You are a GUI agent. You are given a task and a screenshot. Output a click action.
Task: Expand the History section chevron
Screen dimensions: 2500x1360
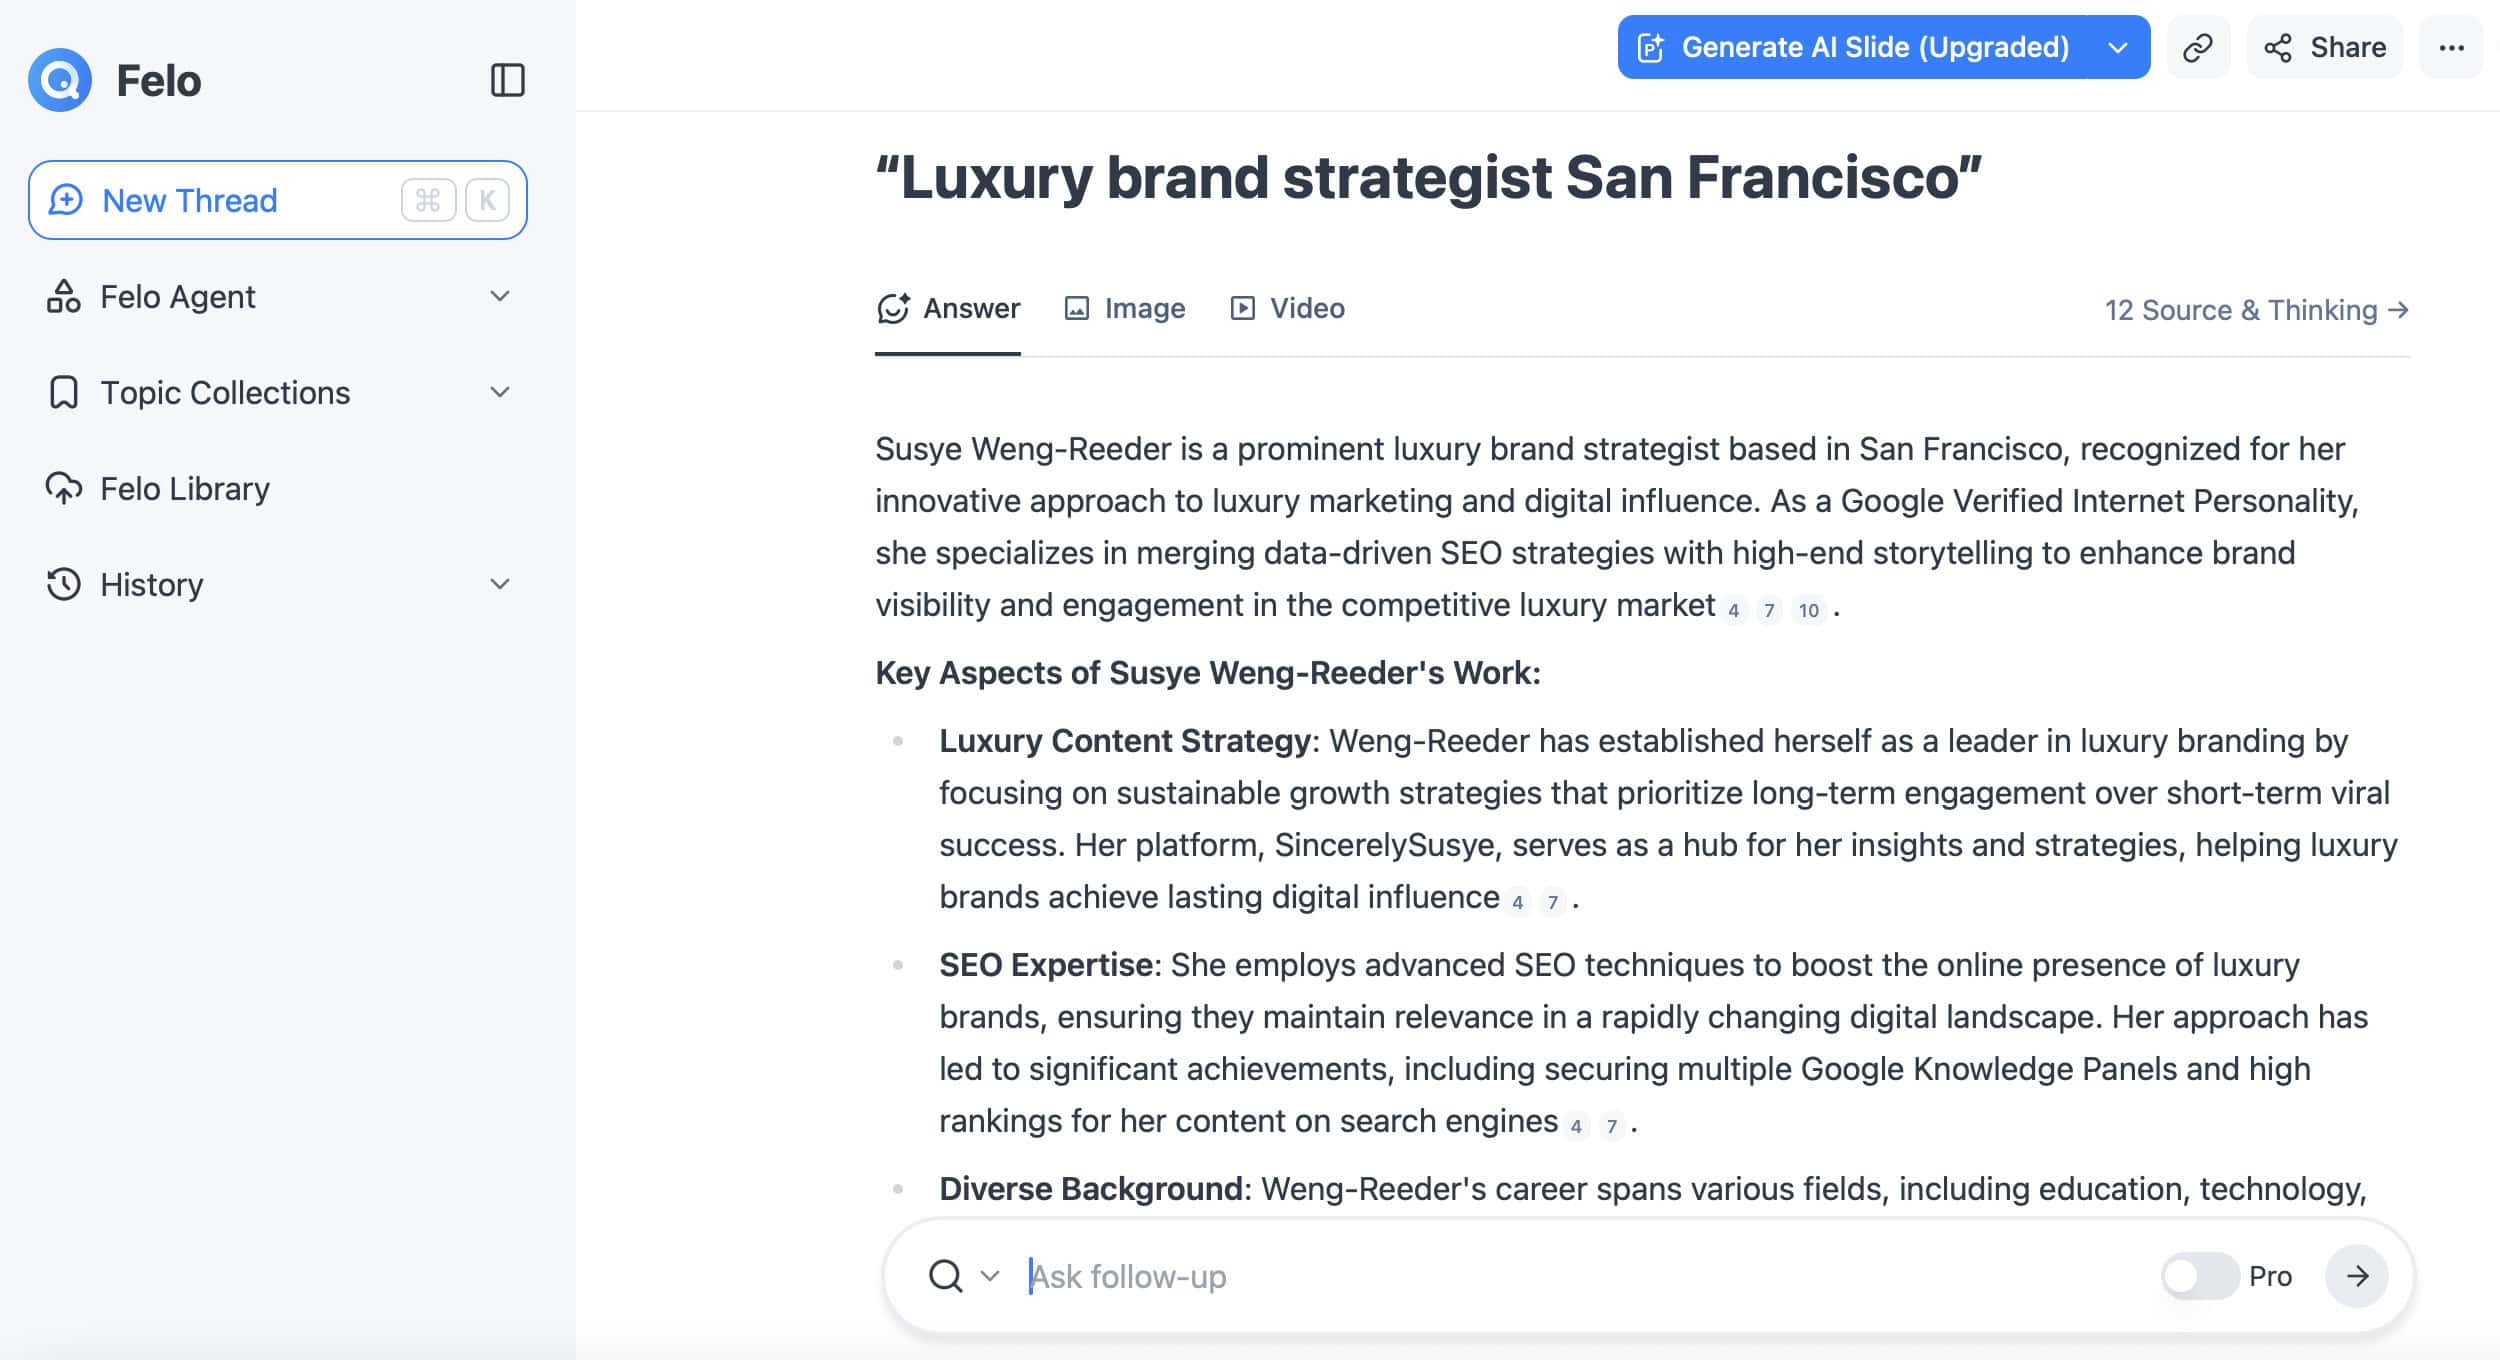click(x=500, y=584)
